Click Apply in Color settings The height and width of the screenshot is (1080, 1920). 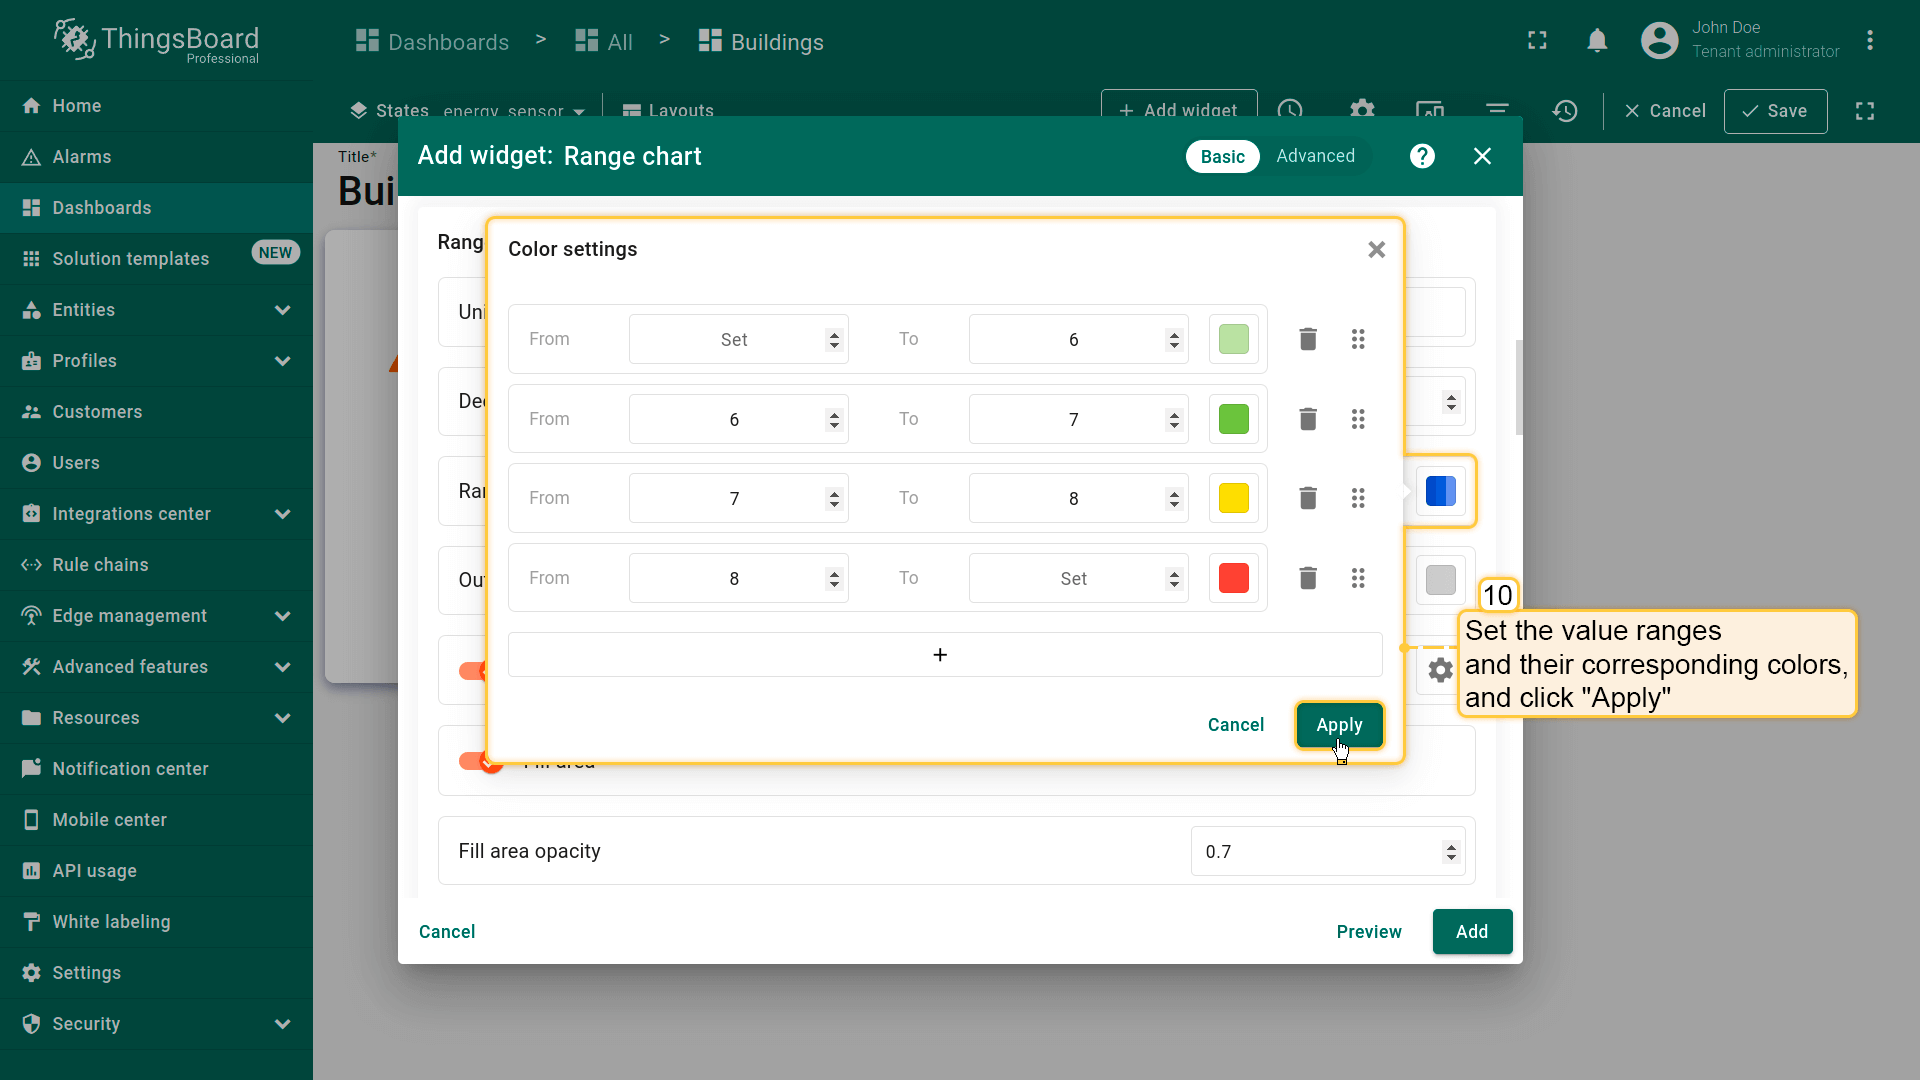pos(1338,725)
